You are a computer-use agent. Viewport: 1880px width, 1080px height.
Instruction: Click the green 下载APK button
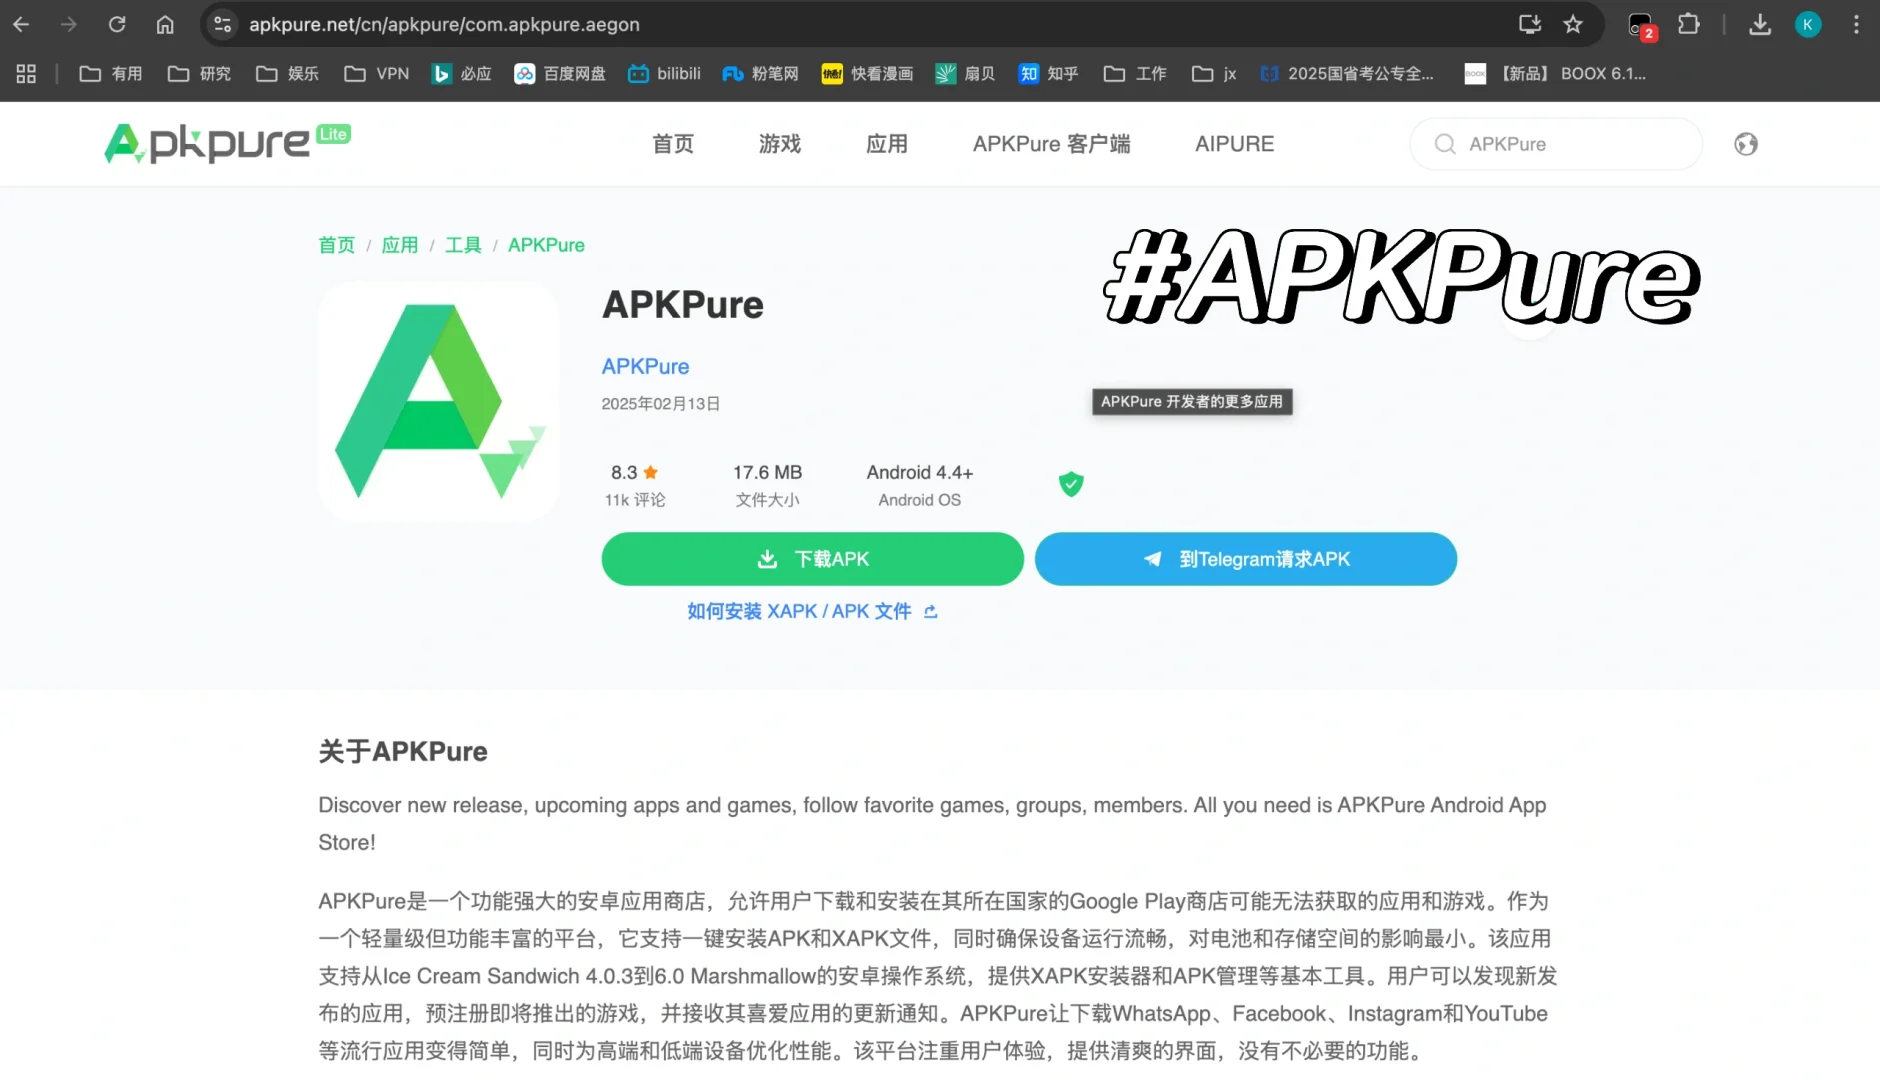click(812, 559)
